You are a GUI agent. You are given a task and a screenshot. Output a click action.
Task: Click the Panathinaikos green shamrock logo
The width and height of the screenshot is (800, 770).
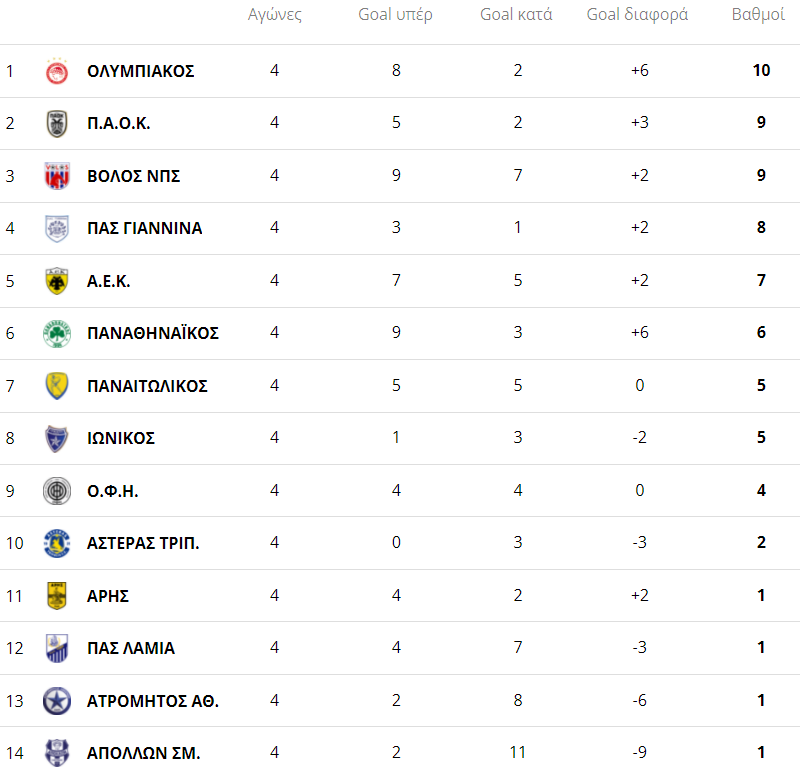tap(57, 333)
